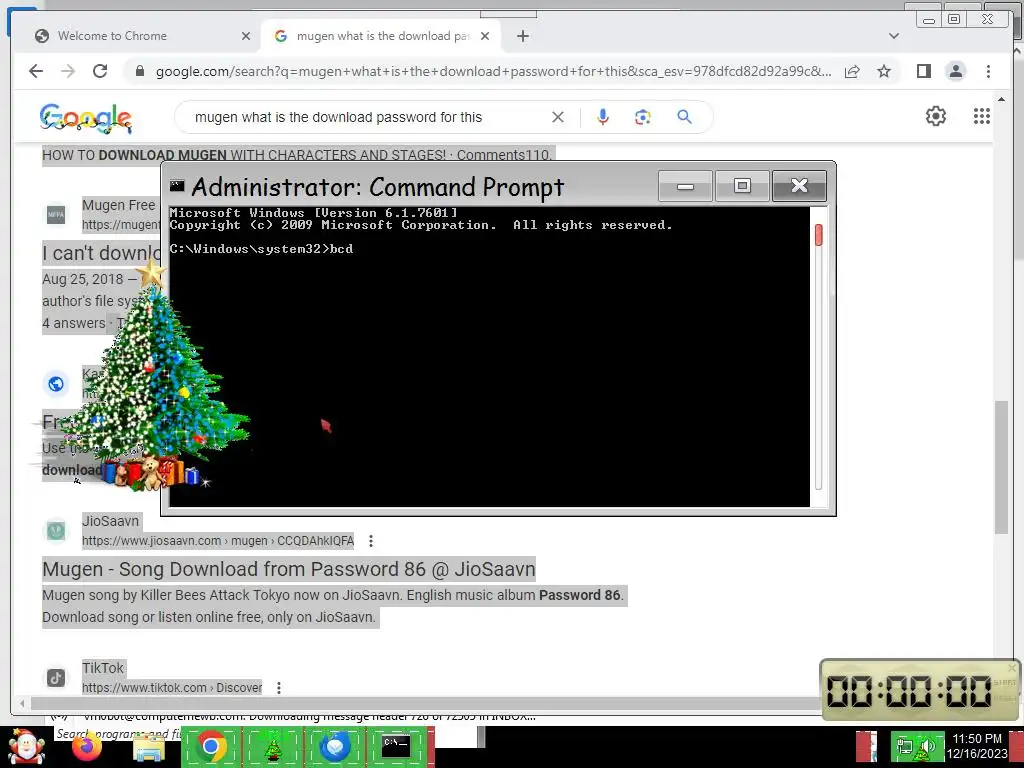Open Thunderbird from the taskbar
1024x768 pixels.
click(334, 746)
